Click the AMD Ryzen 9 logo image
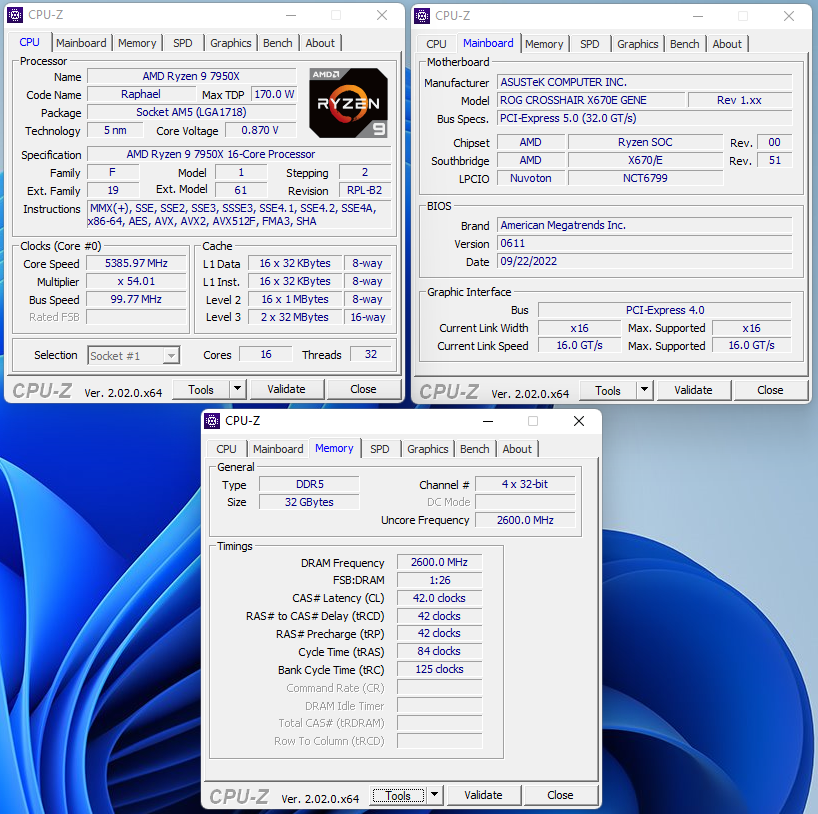 tap(348, 102)
